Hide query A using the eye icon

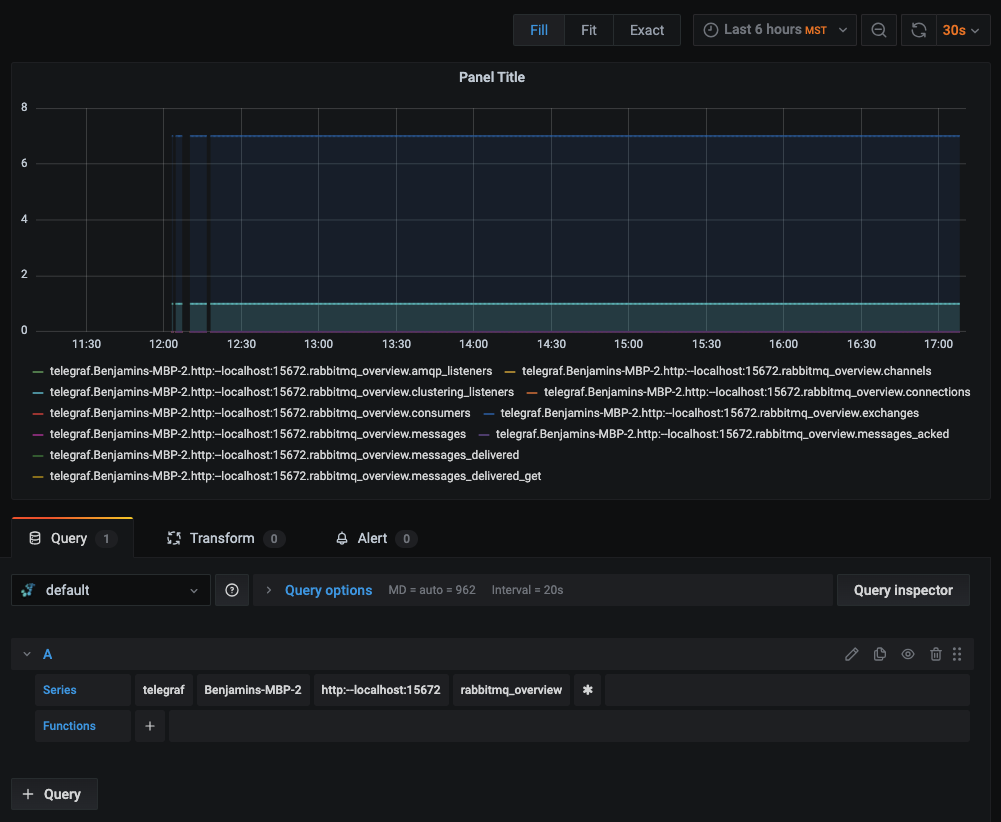point(908,654)
